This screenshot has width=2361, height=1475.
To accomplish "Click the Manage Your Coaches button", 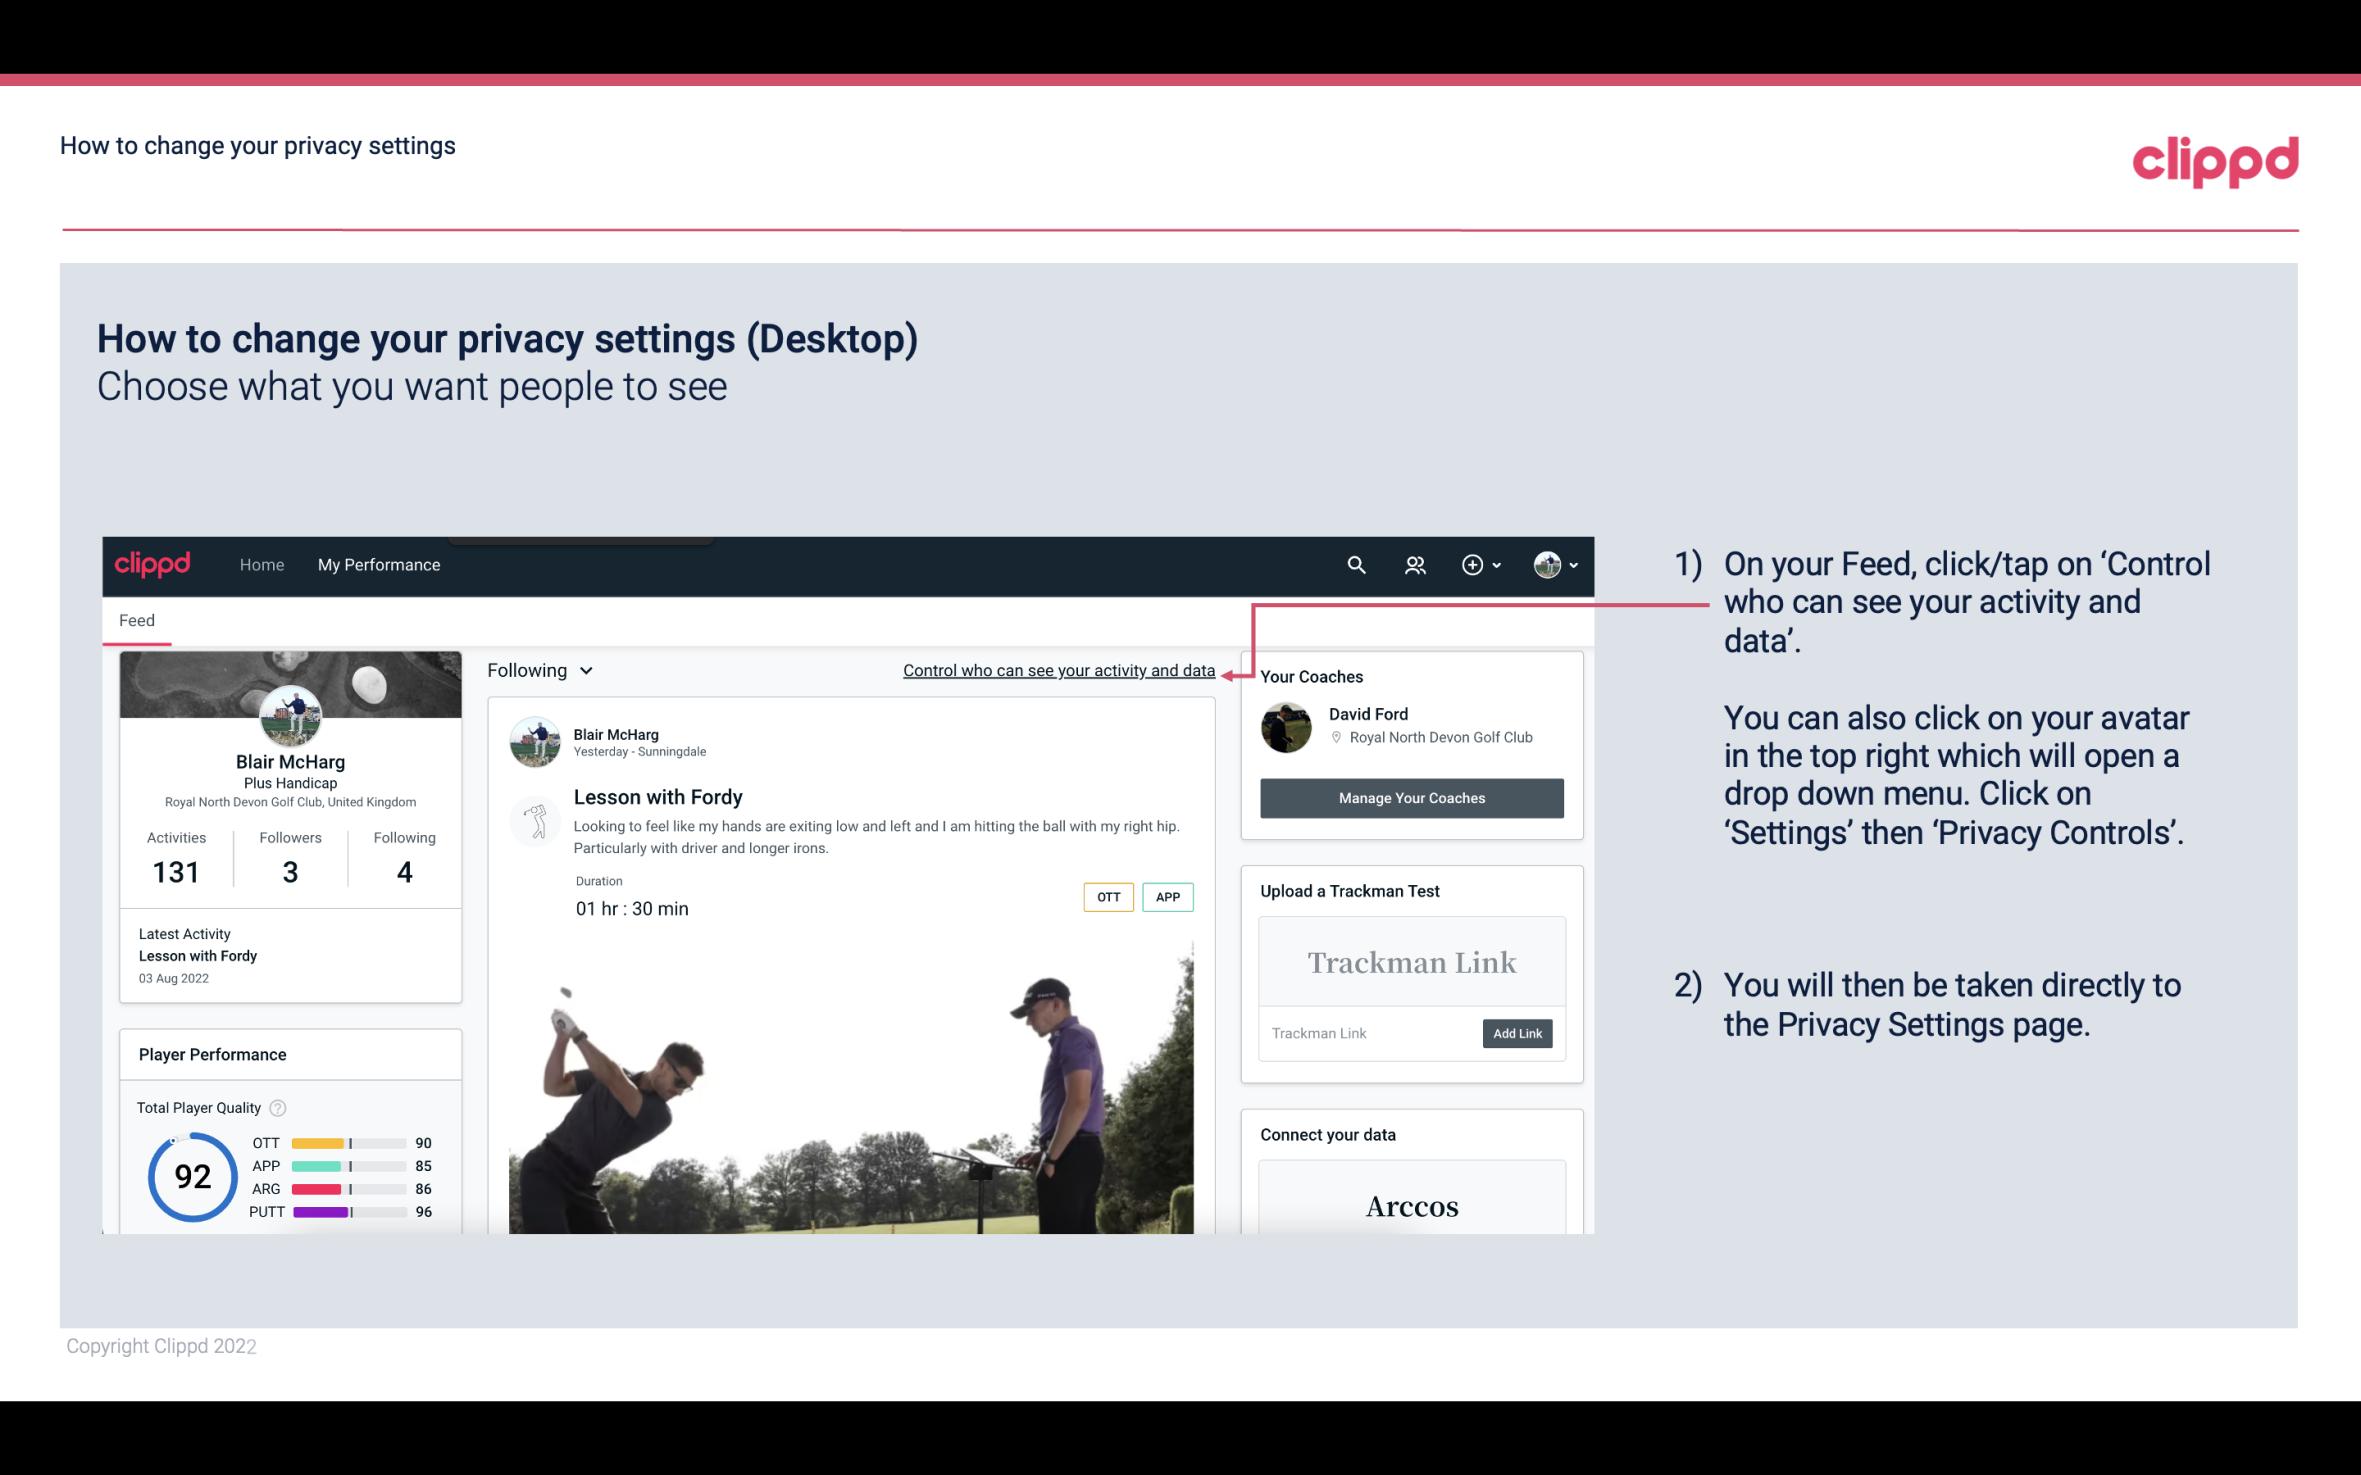I will point(1410,797).
